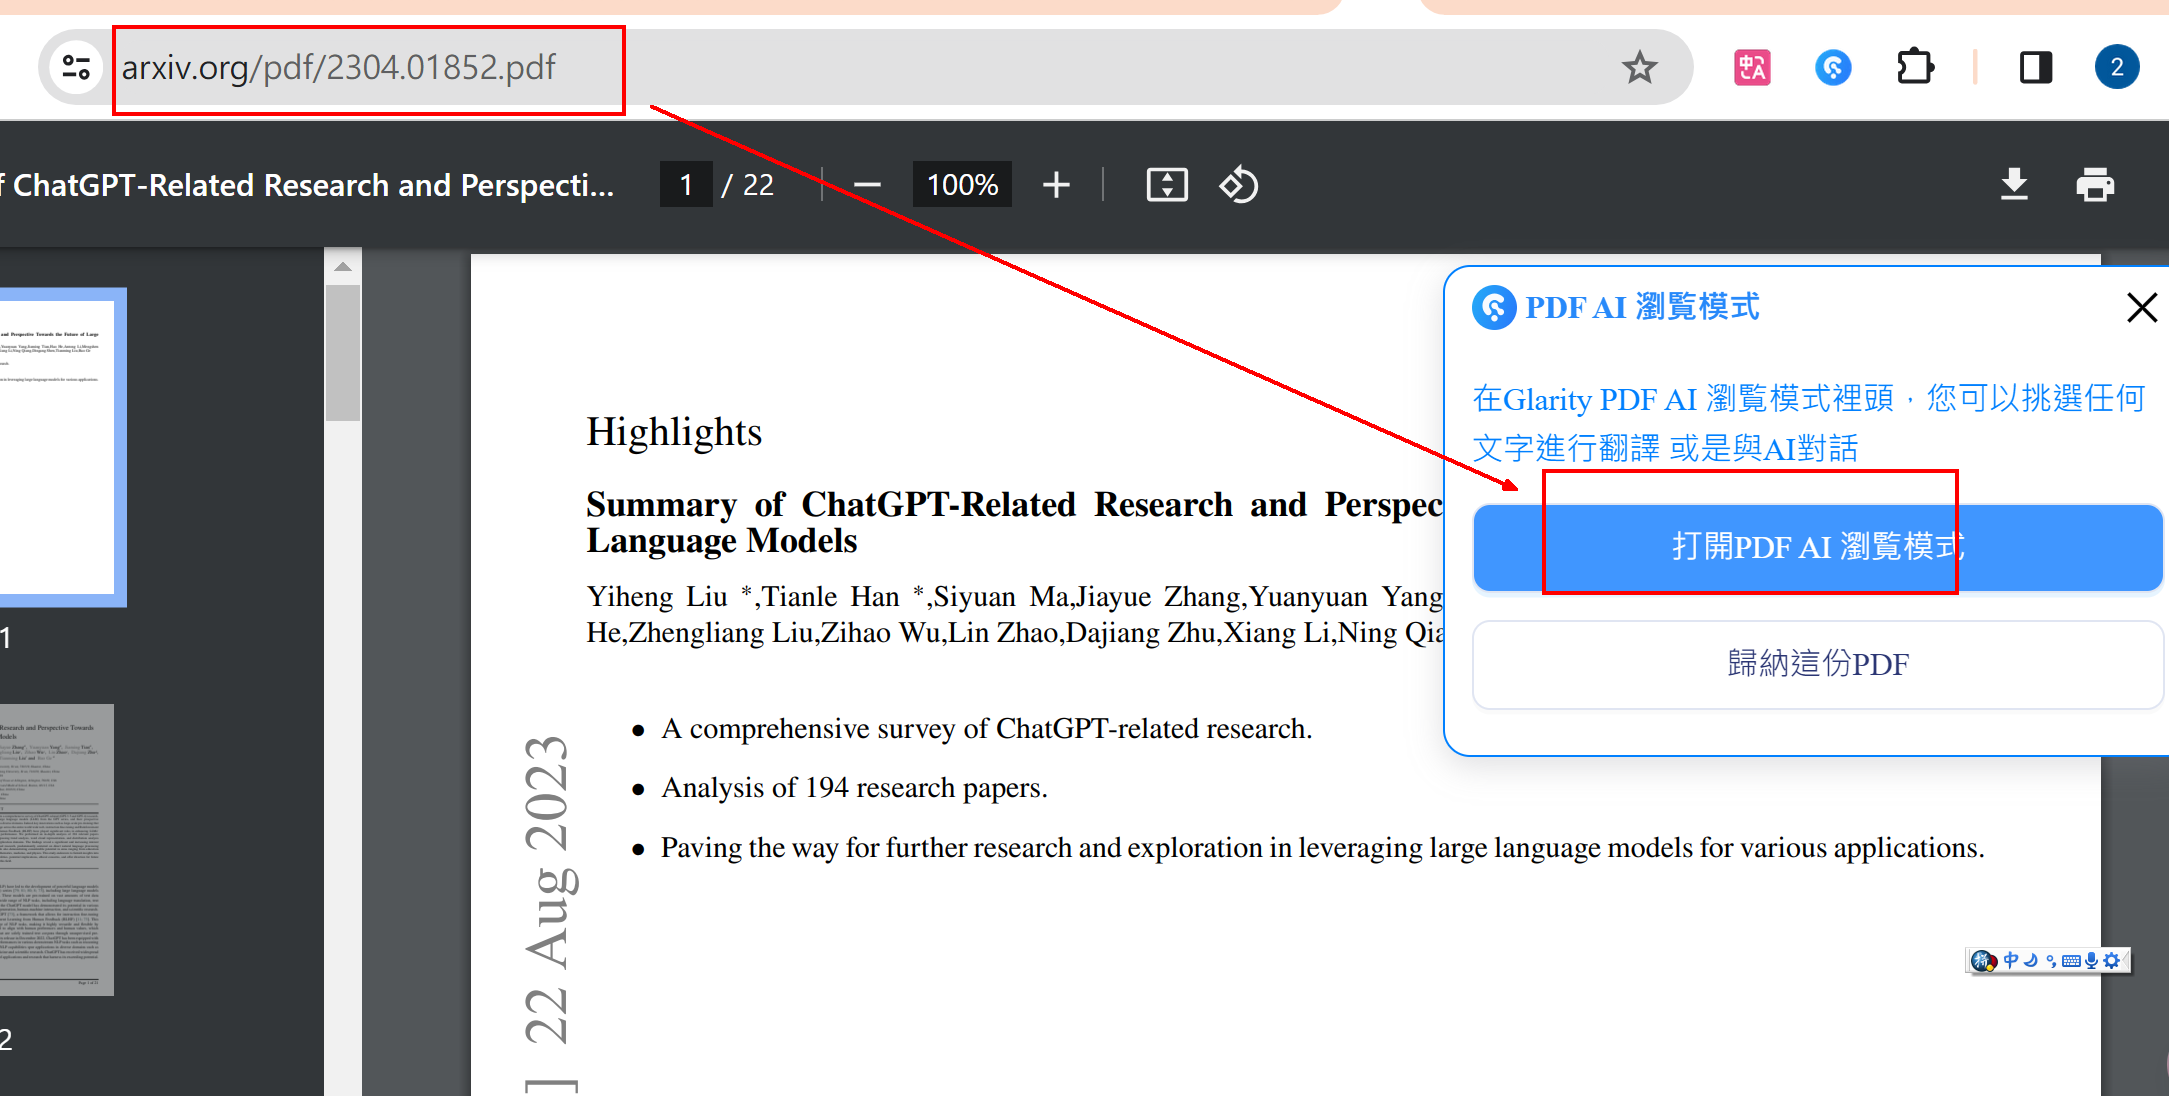Viewport: 2169px width, 1096px height.
Task: Toggle fit to page view
Action: coord(1167,185)
